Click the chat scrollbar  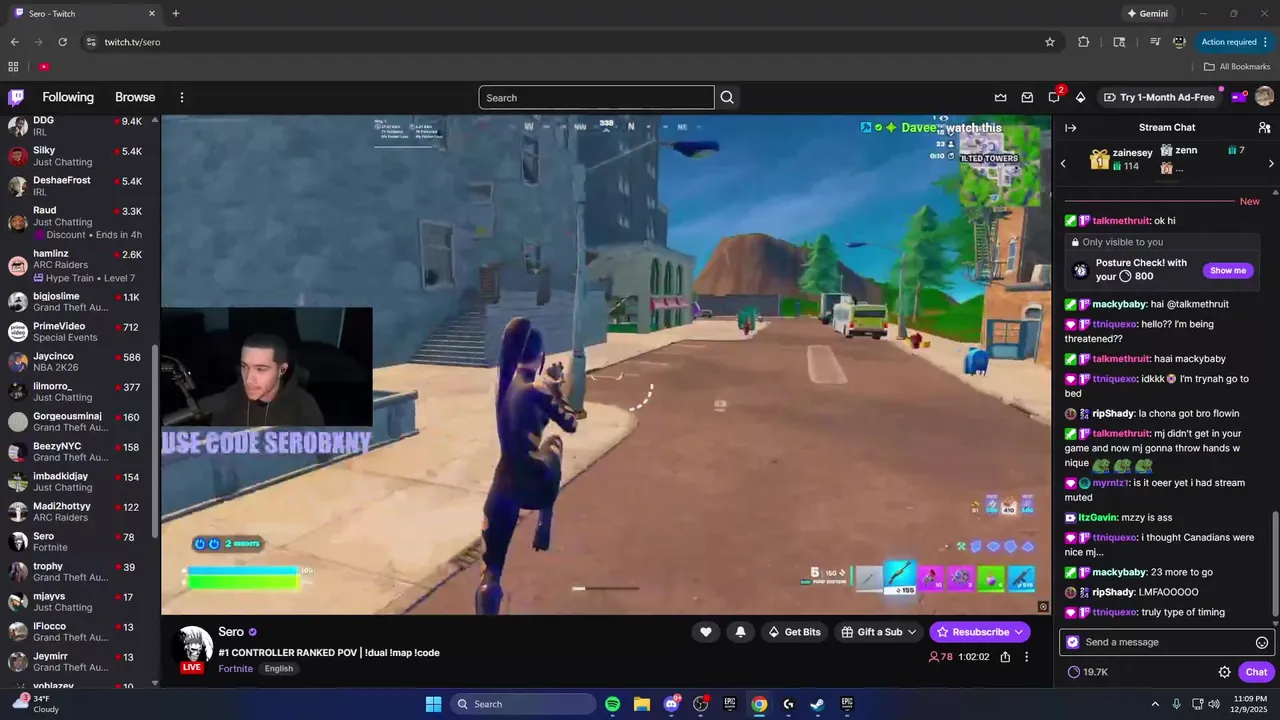click(1275, 565)
